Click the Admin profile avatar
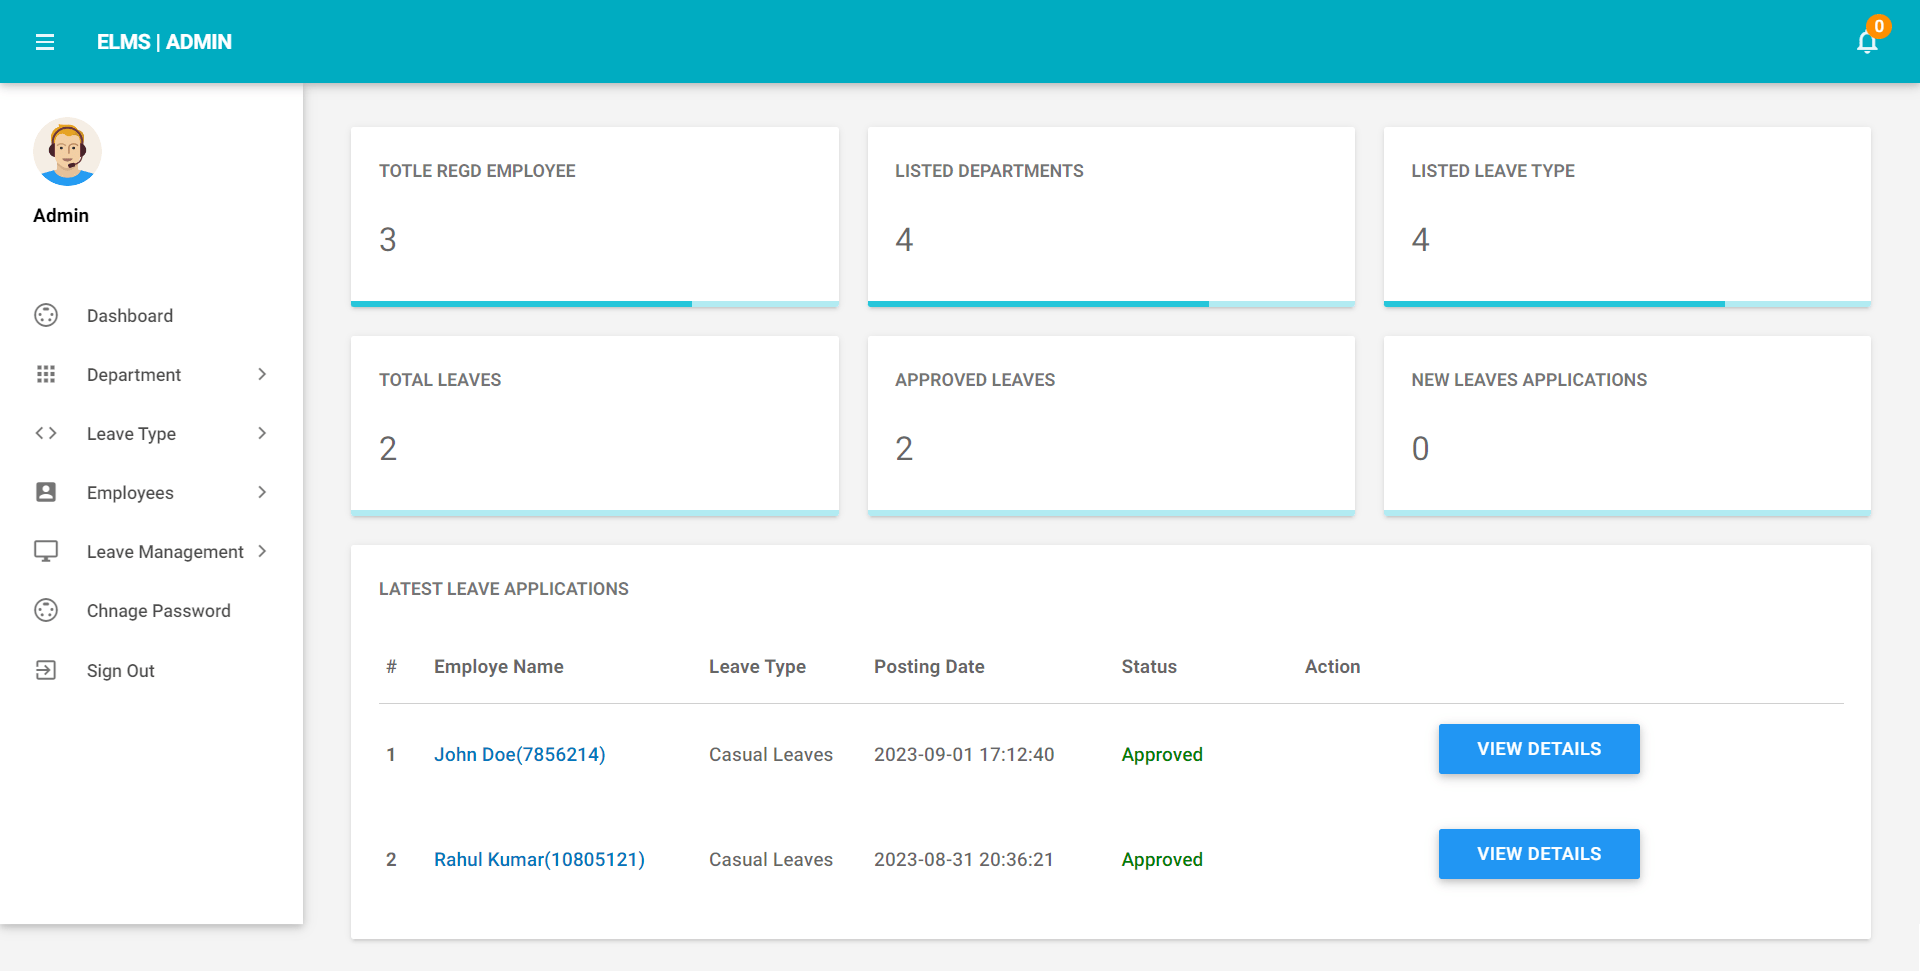Screen dimensions: 1920x972 (x=67, y=151)
